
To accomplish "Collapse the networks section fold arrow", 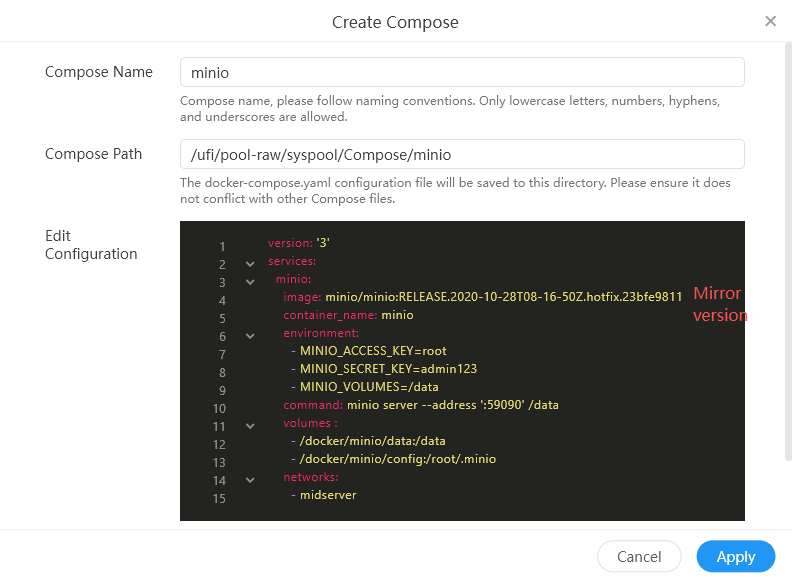I will click(250, 480).
